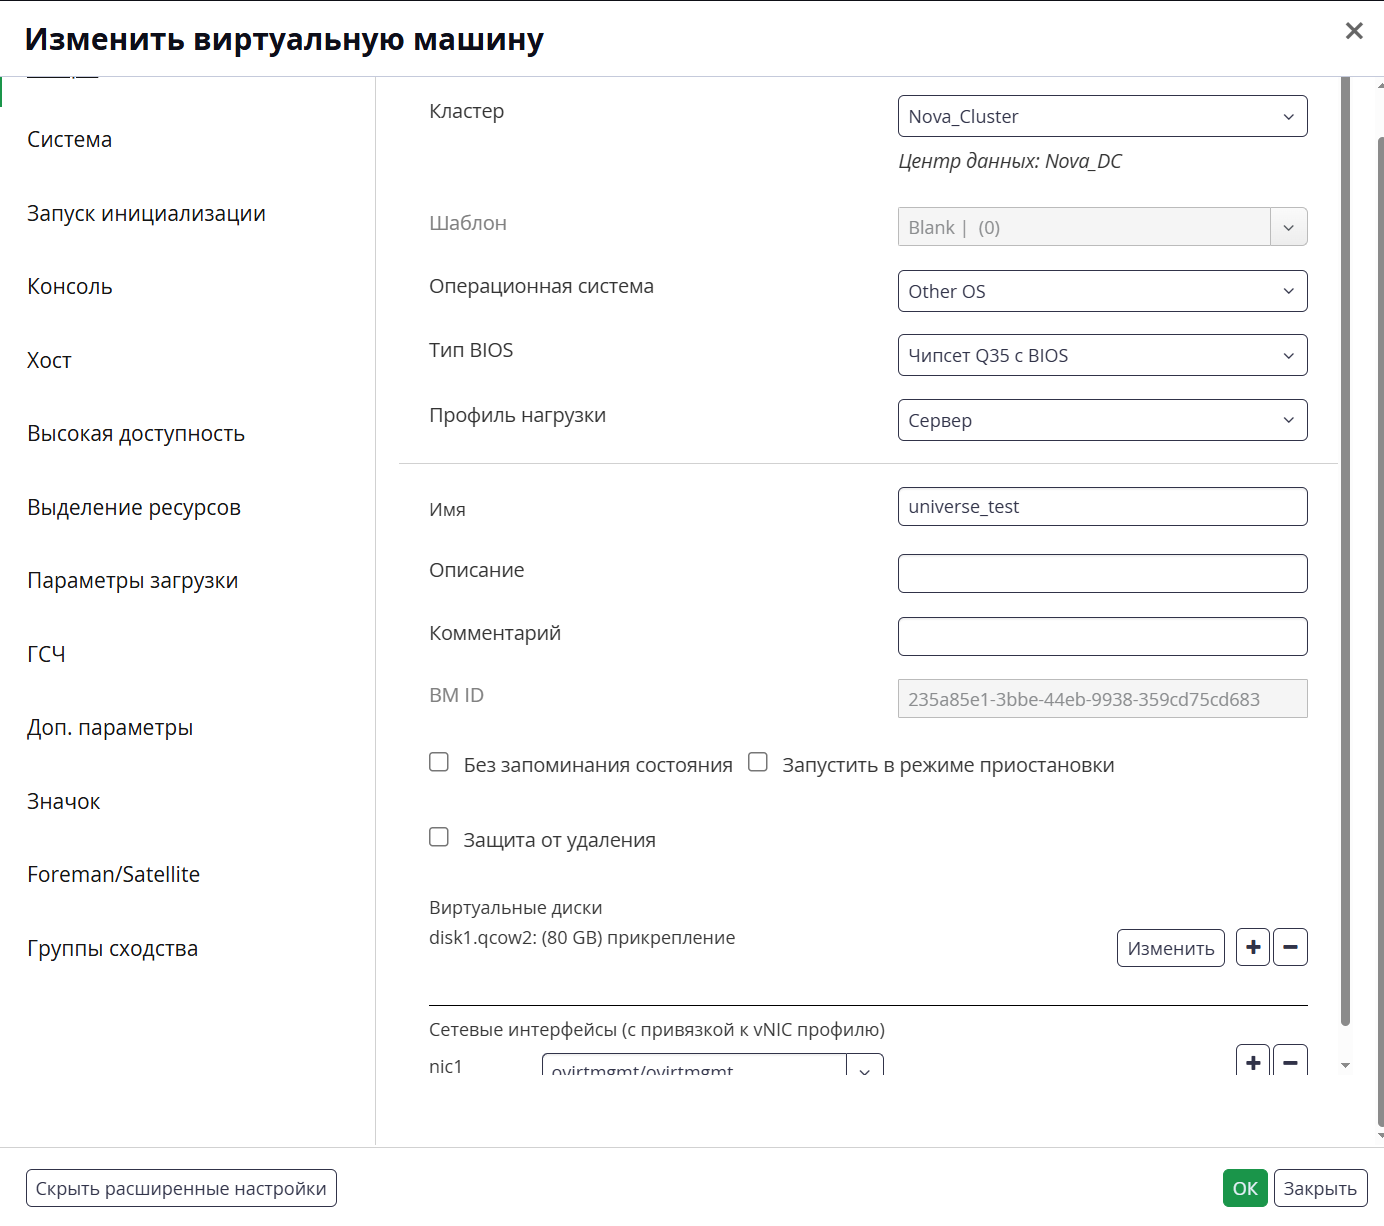Screen dimensions: 1384x1226
Task: Open the Cluster dropdown Nova_Cluster
Action: [x=1102, y=116]
